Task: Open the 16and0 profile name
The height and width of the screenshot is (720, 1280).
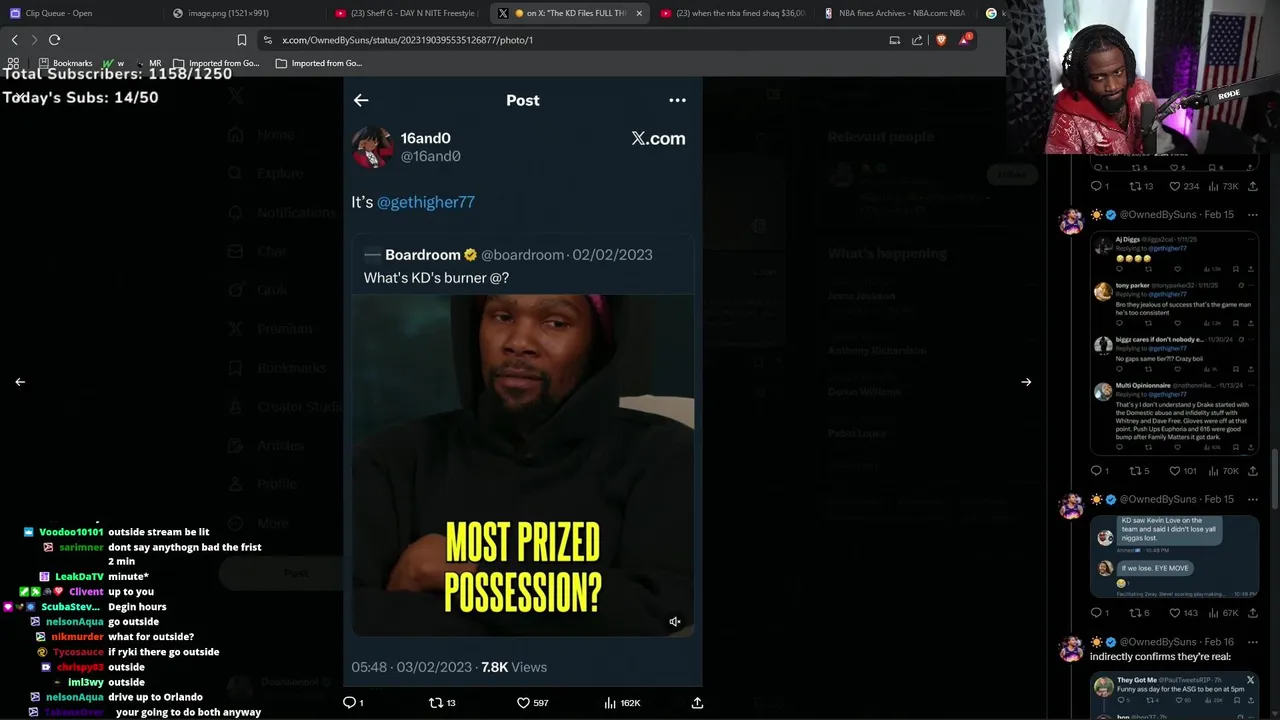Action: click(x=425, y=138)
